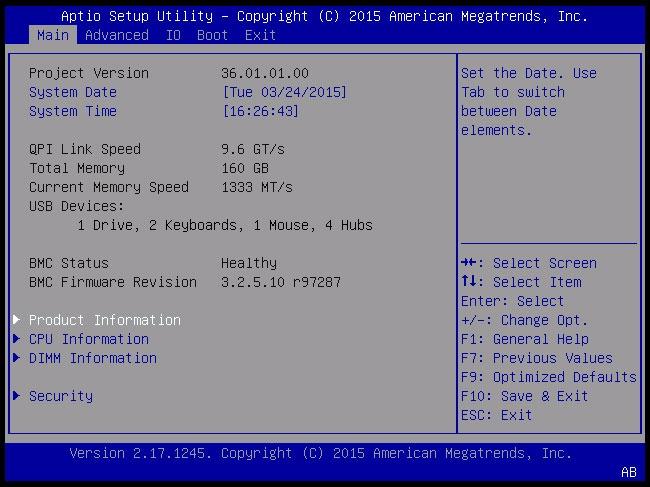Click the left-right arrows Select Screen icon

tap(469, 262)
